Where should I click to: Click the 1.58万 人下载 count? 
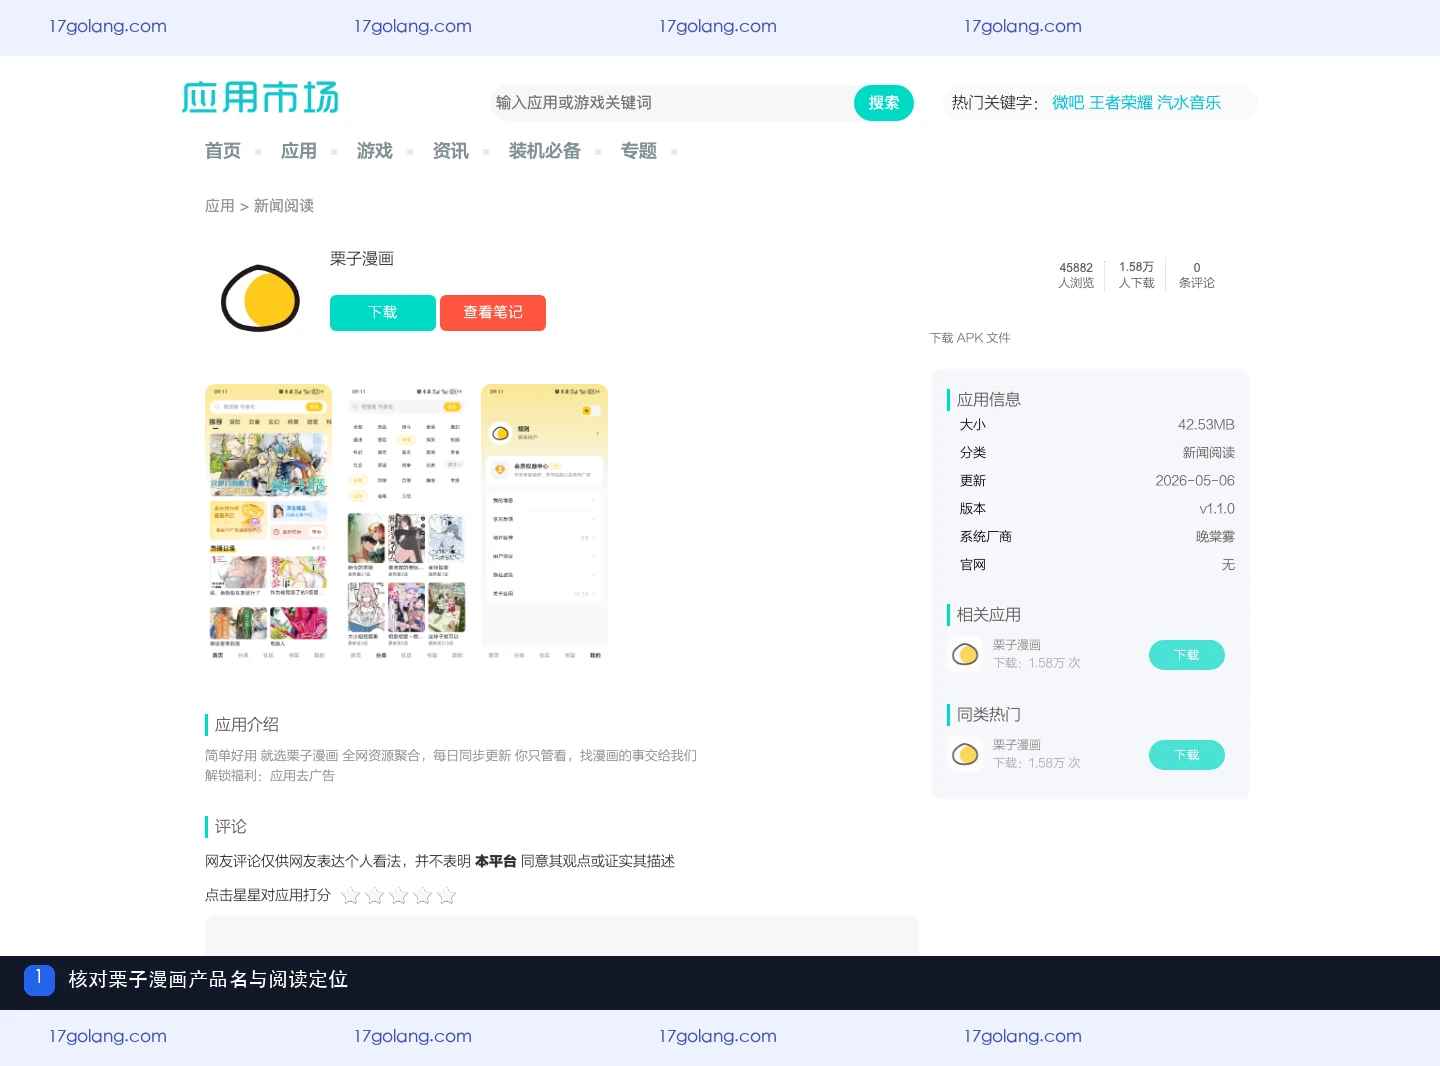click(x=1136, y=275)
